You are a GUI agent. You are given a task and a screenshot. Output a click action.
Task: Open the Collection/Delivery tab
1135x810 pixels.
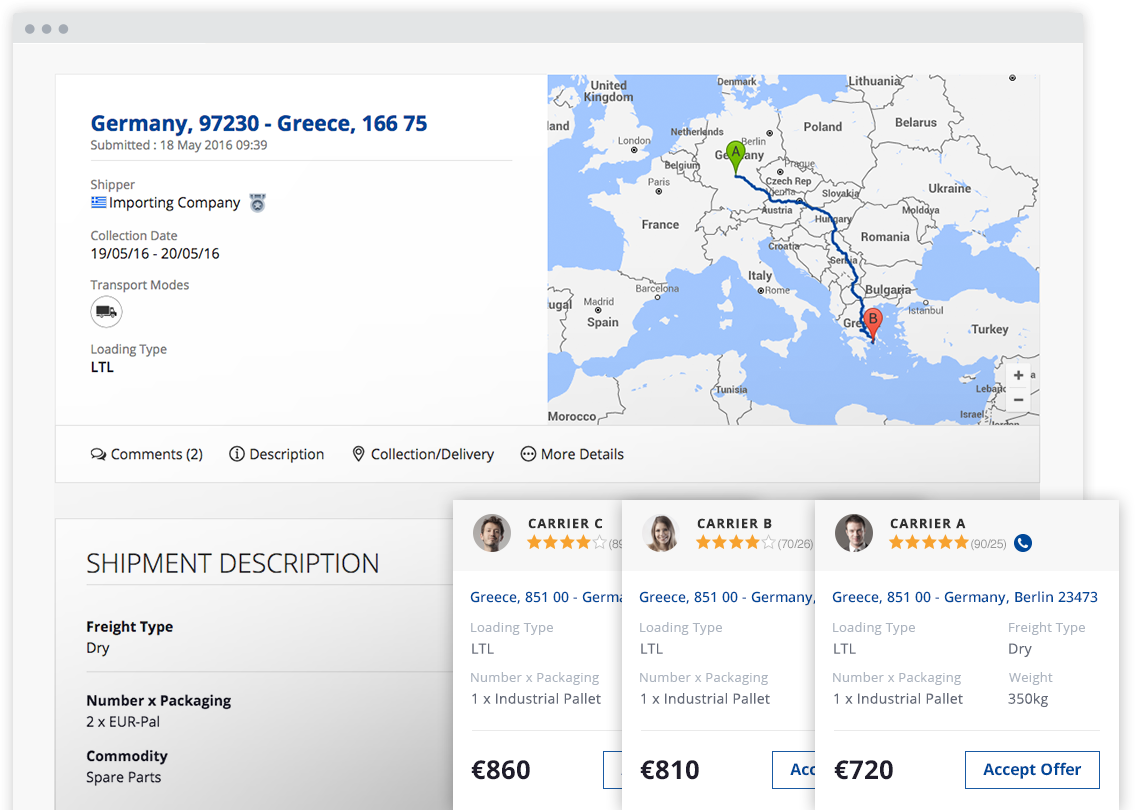[x=423, y=454]
